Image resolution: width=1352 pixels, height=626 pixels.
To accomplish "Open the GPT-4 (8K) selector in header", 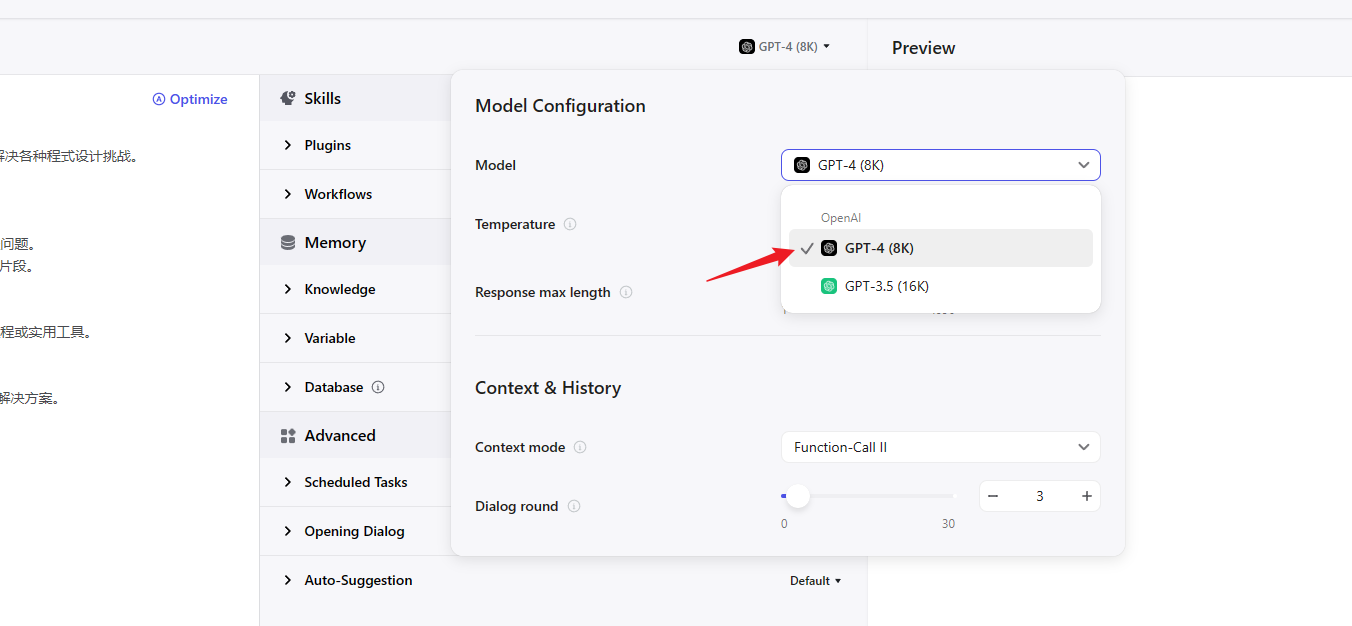I will [x=785, y=46].
